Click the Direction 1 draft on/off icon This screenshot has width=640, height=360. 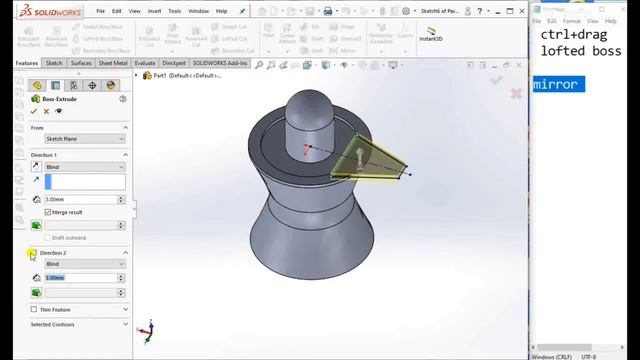(36, 225)
